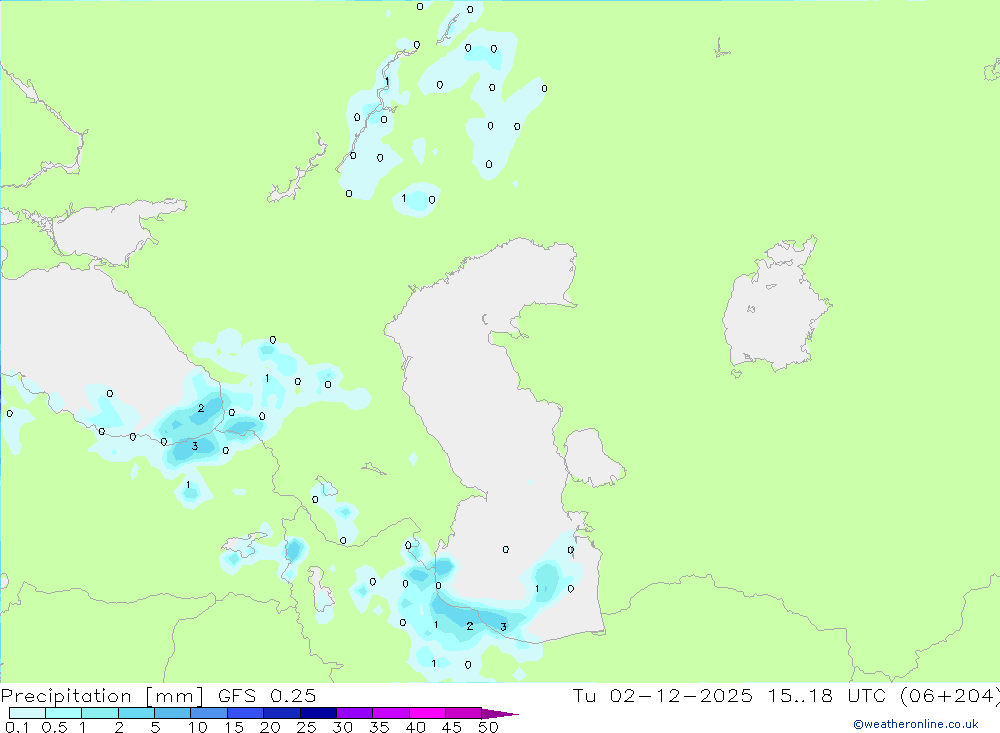Click the "Tu 02-12-2025" date text
Viewport: 1000px width, 733px height.
pyautogui.click(x=662, y=695)
